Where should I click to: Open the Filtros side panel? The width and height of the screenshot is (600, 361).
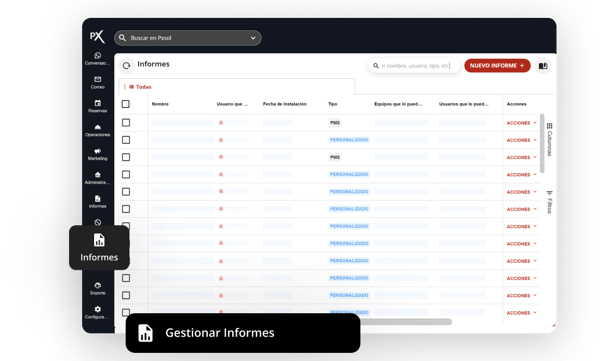pos(549,202)
